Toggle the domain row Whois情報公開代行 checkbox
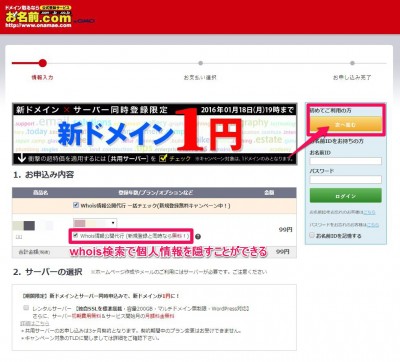The image size is (400, 362). (76, 235)
